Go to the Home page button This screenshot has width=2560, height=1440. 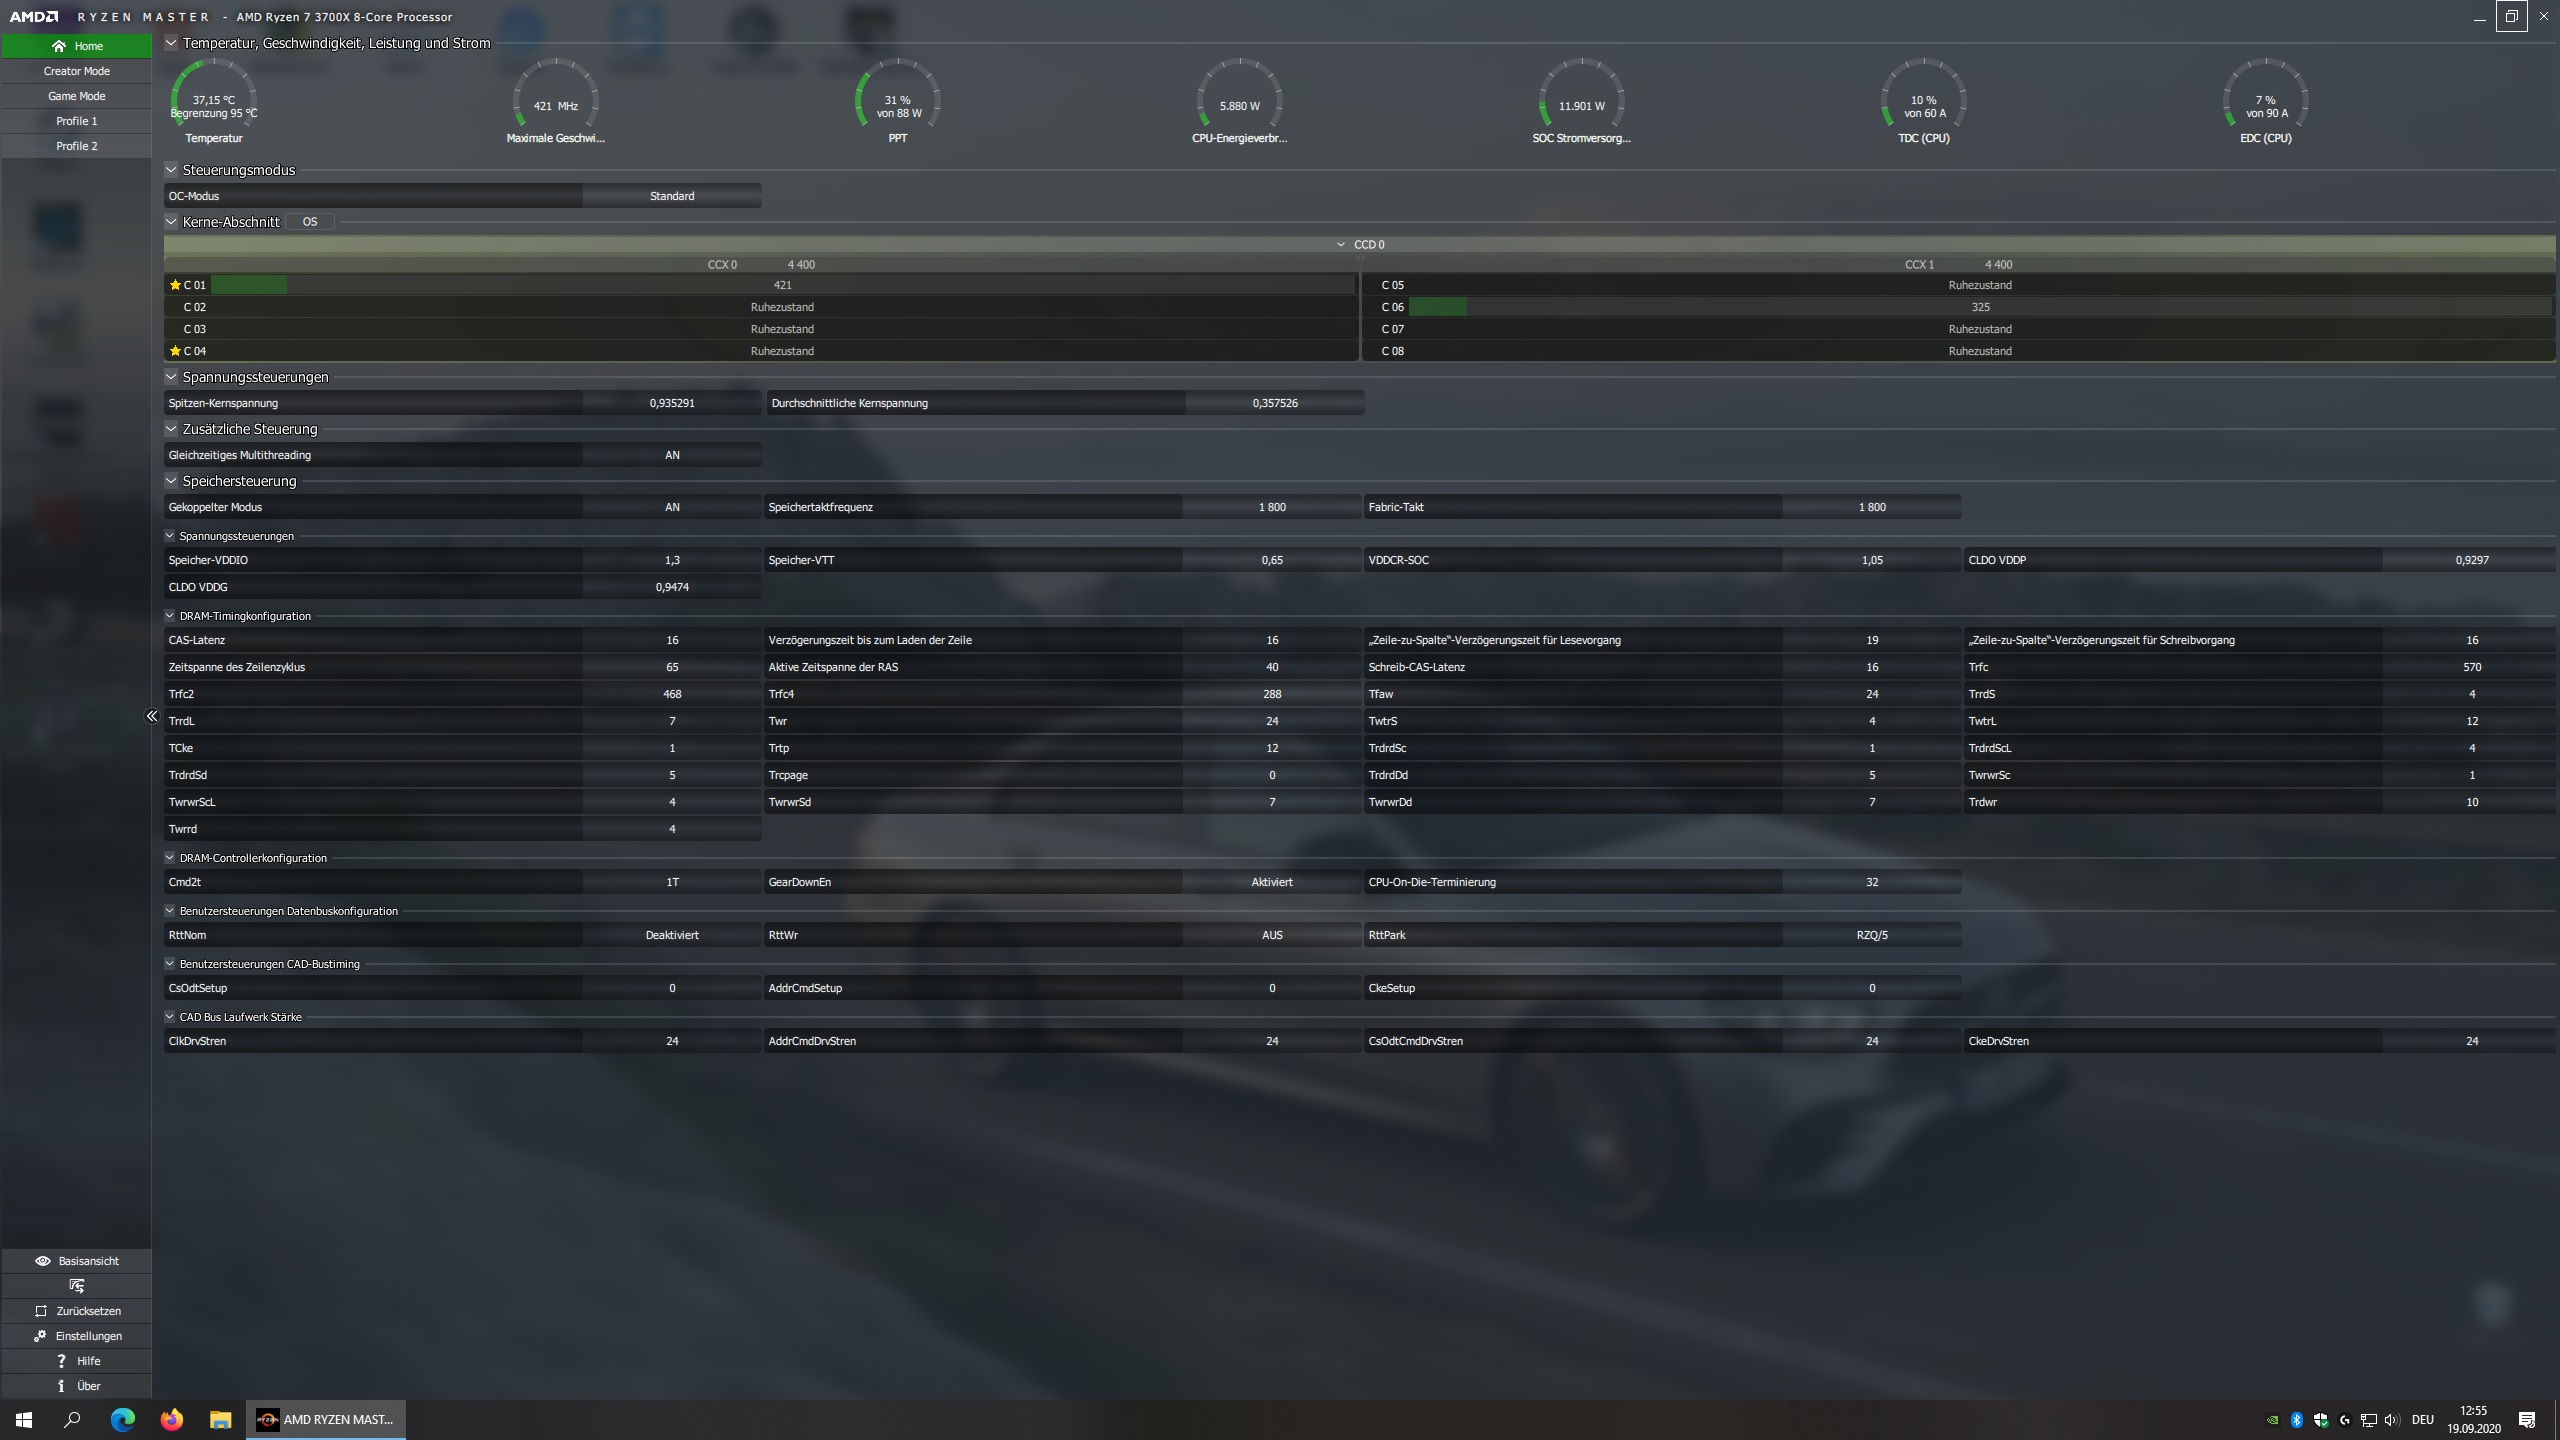(x=76, y=46)
